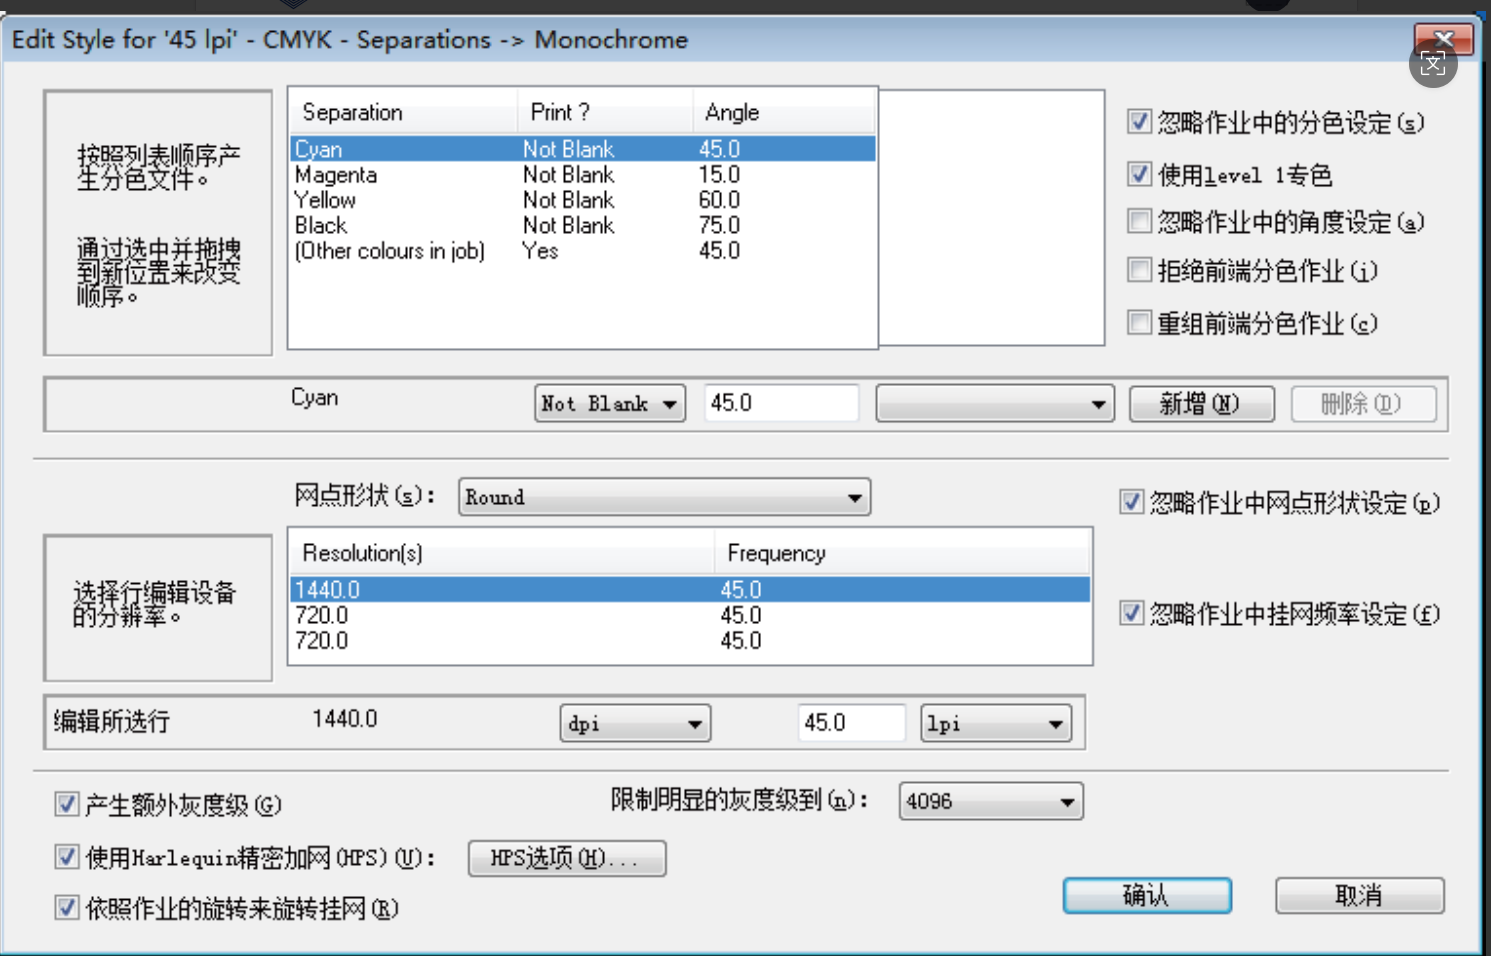The width and height of the screenshot is (1491, 956).
Task: Close the Edit Style dialog window
Action: [1443, 38]
